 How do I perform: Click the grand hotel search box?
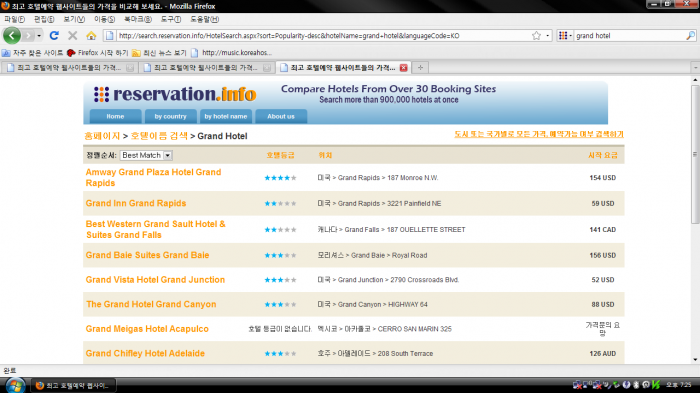[x=629, y=36]
